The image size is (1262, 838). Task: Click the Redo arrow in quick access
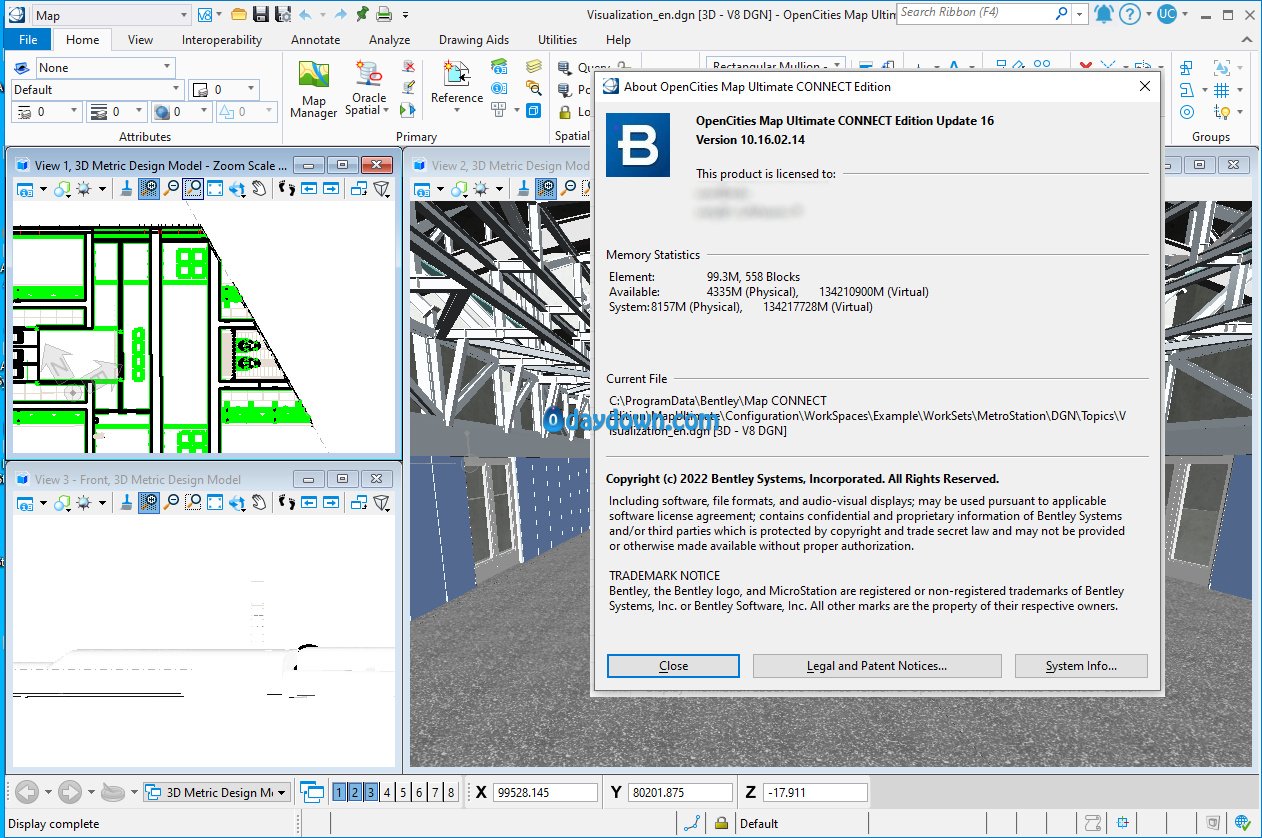tap(340, 14)
